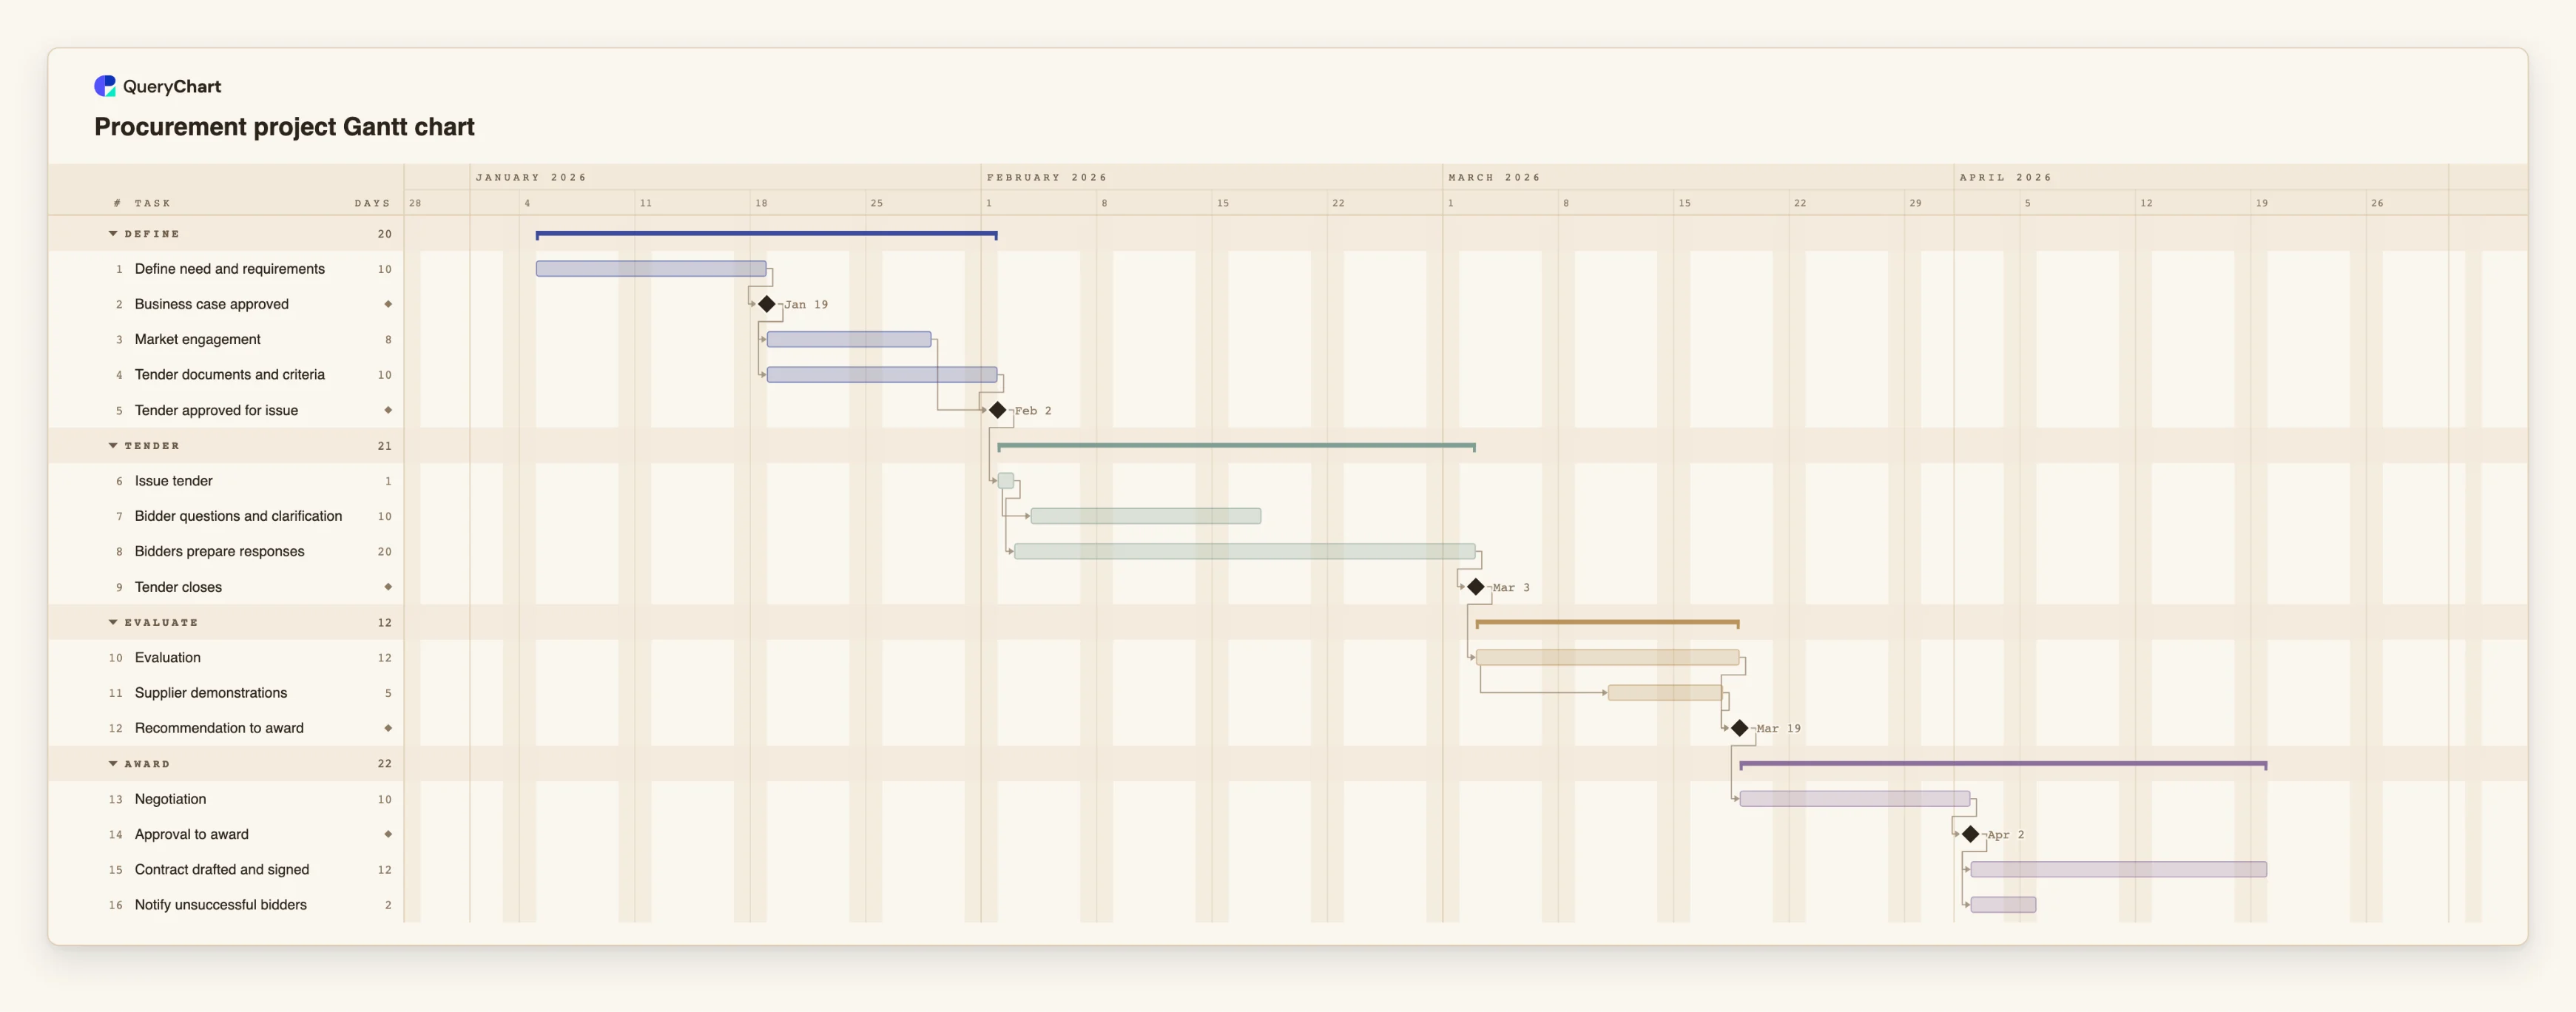2576x1012 pixels.
Task: Select the Apr 2 milestone diamond
Action: coord(1970,834)
